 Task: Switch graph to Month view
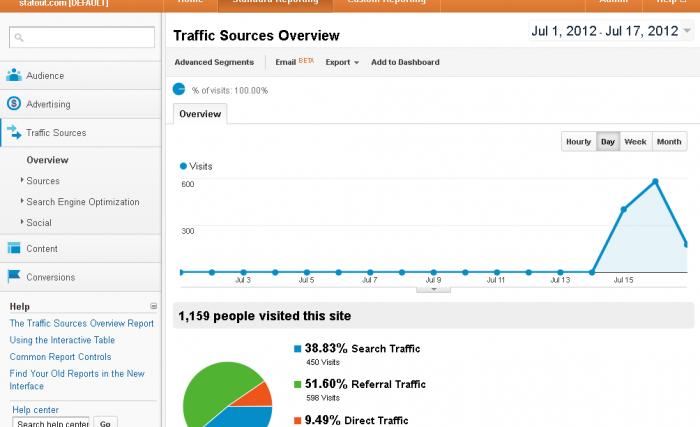click(x=669, y=142)
